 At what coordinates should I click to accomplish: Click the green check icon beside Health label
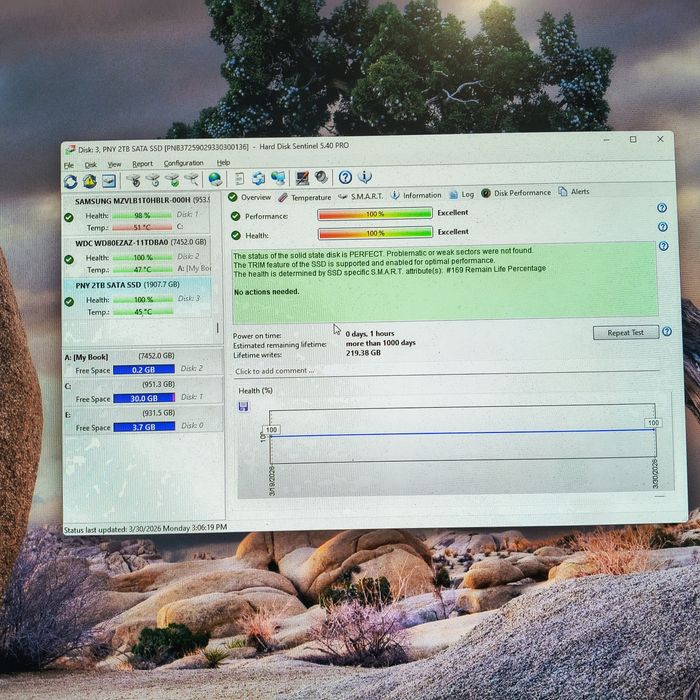(236, 236)
